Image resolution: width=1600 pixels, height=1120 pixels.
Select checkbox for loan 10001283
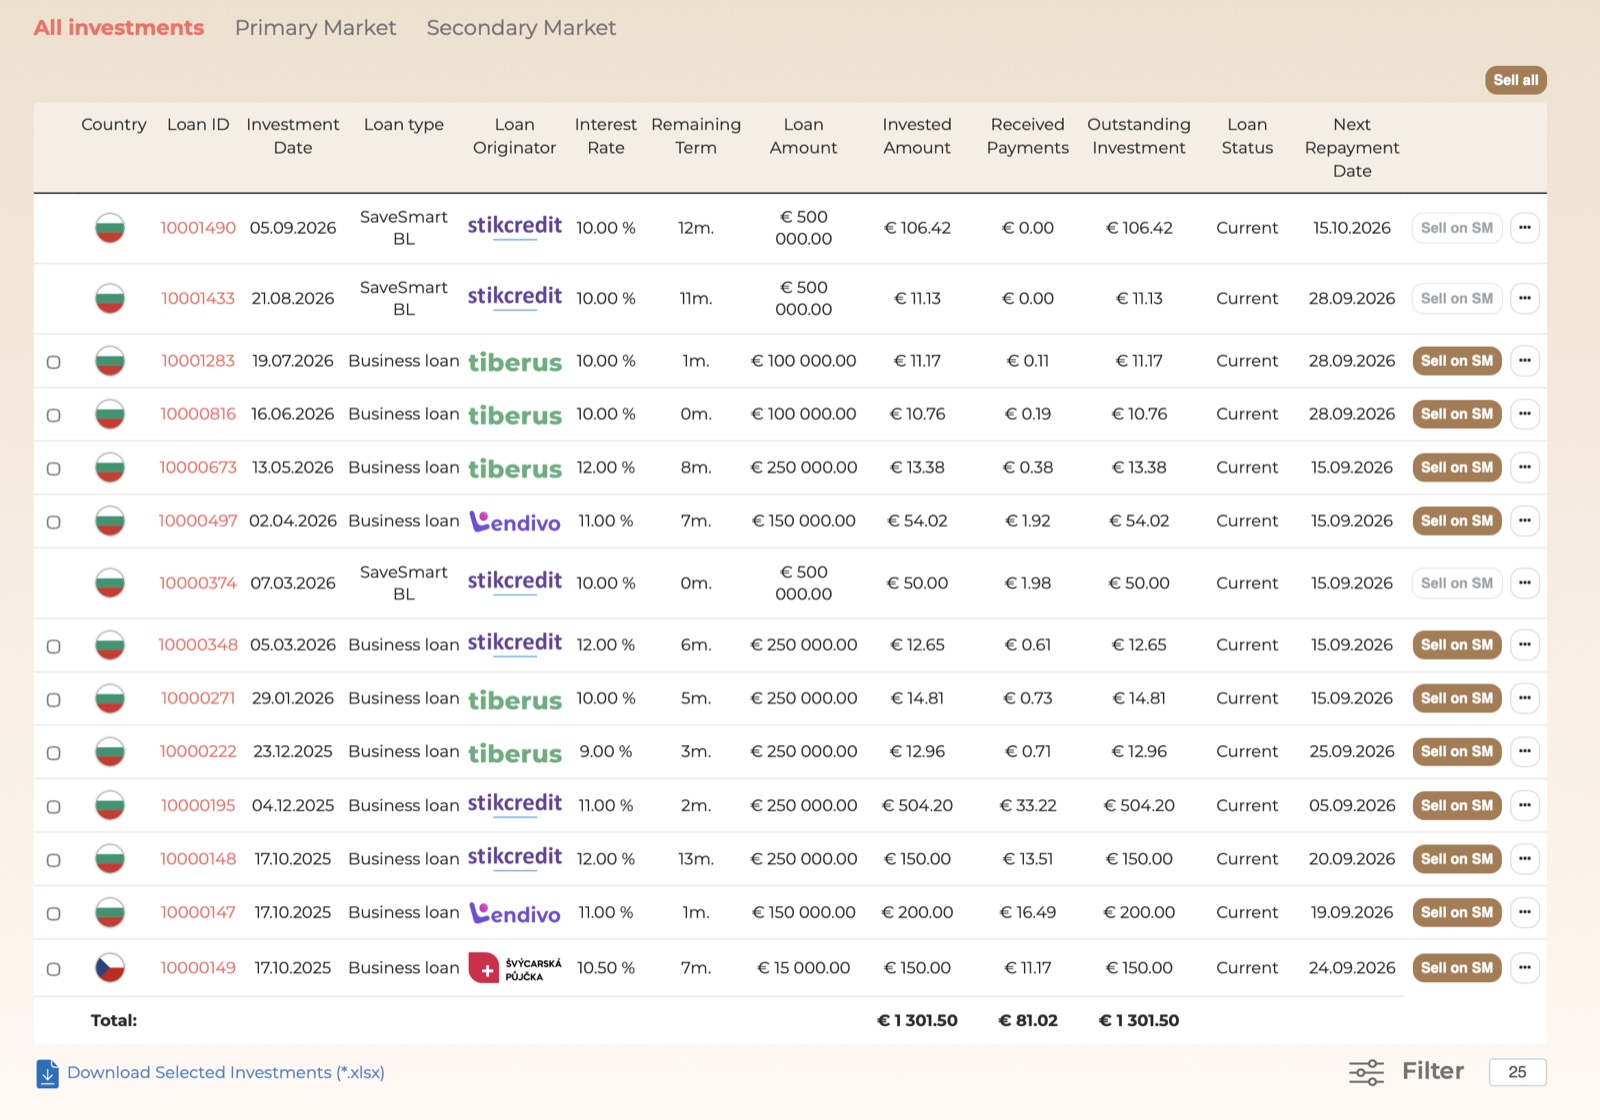click(54, 362)
